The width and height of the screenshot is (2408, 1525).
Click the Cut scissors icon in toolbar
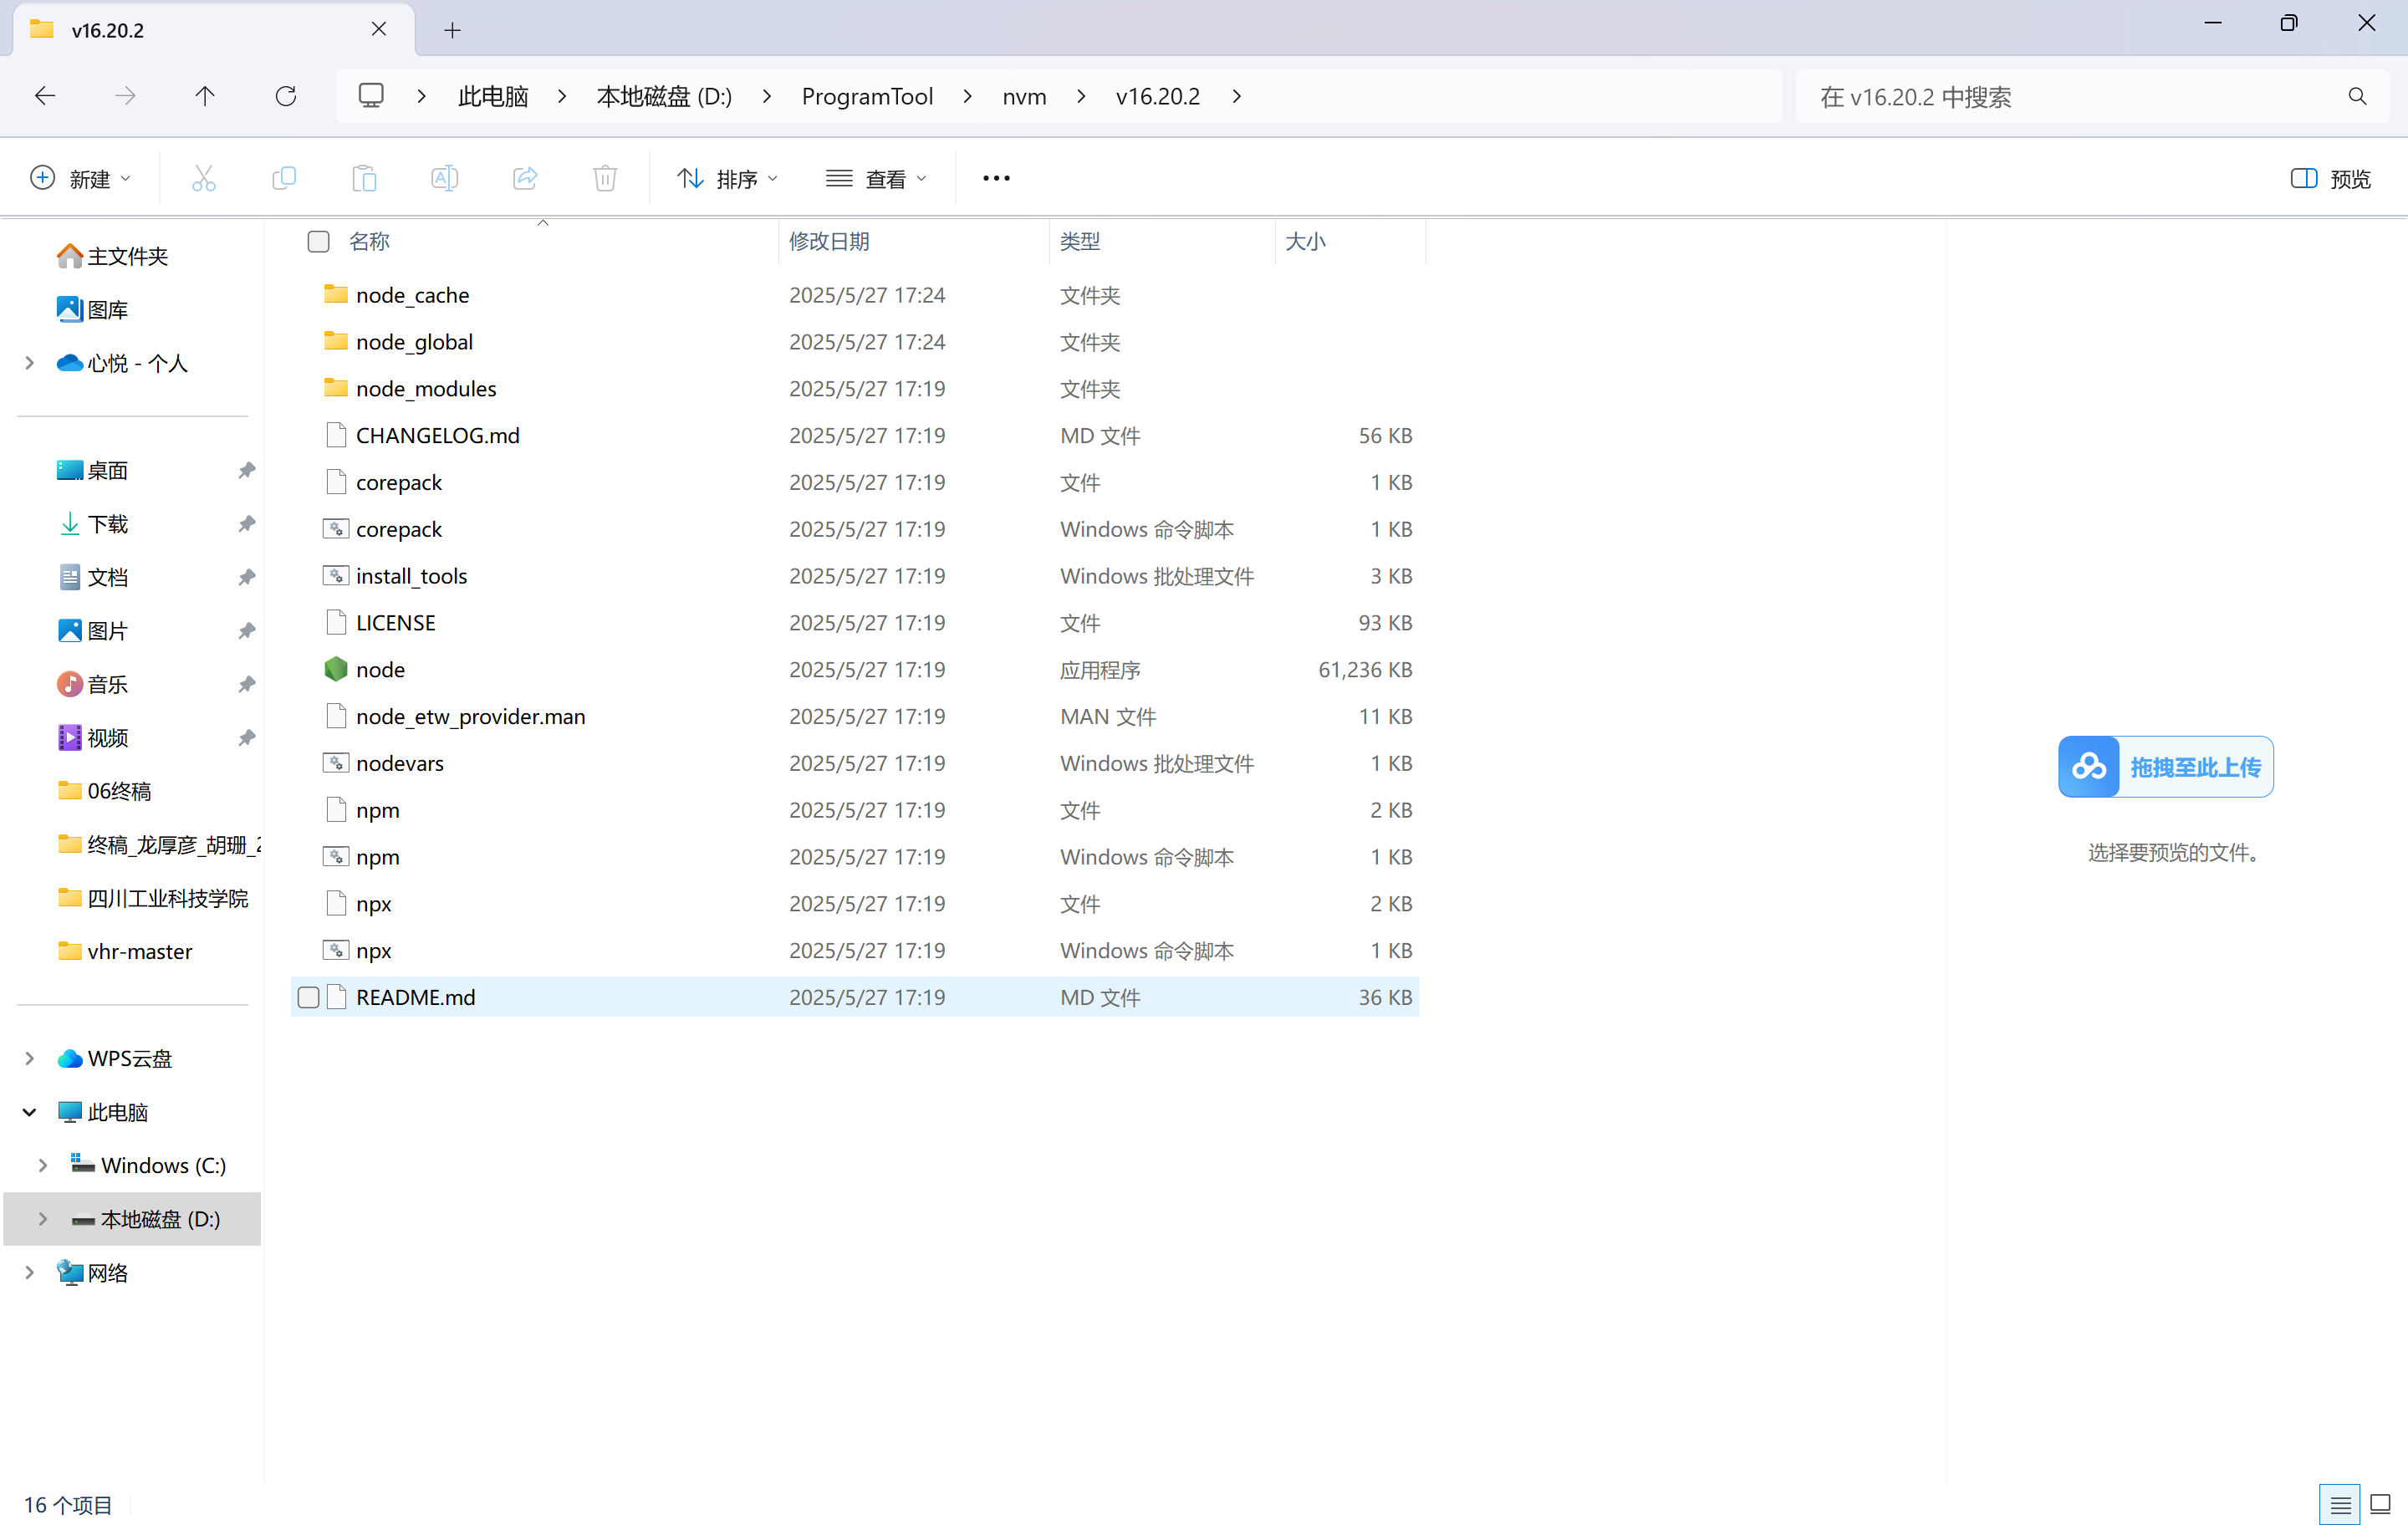pyautogui.click(x=203, y=178)
